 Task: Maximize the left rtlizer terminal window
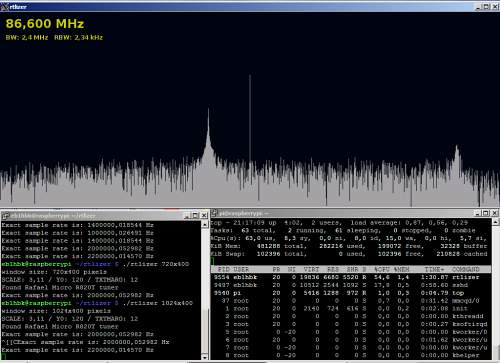pos(196,215)
